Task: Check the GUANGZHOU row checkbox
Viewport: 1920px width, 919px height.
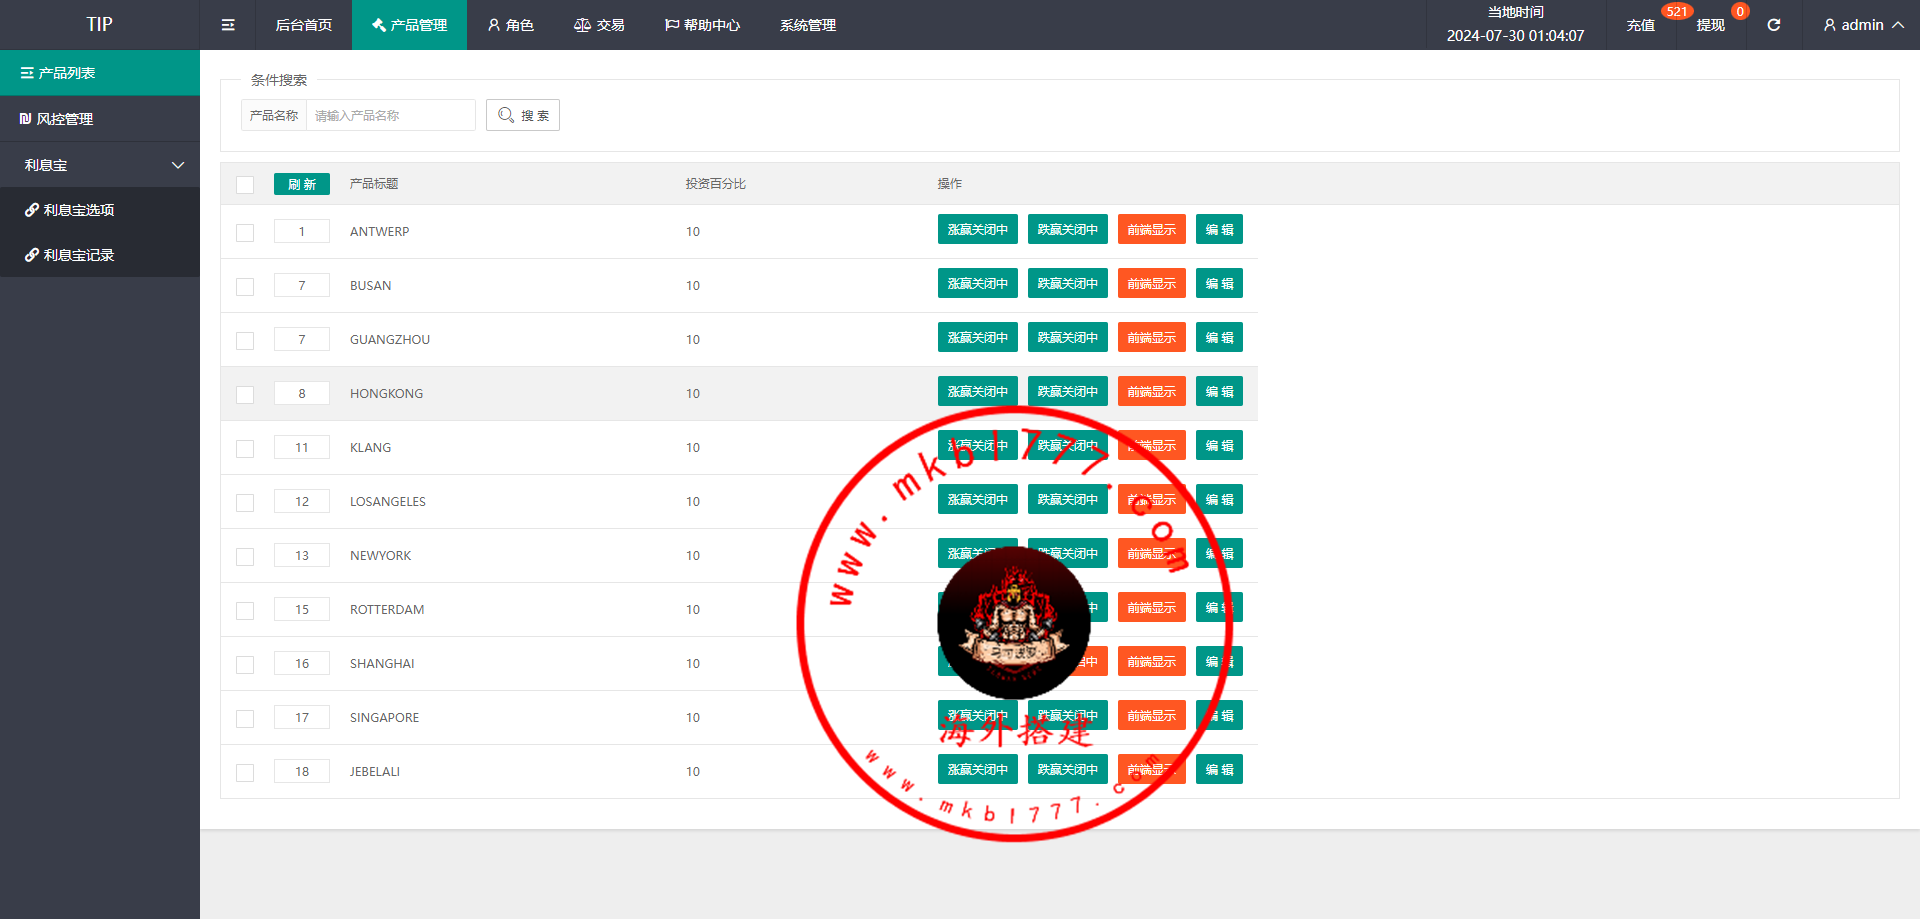Action: coord(245,341)
